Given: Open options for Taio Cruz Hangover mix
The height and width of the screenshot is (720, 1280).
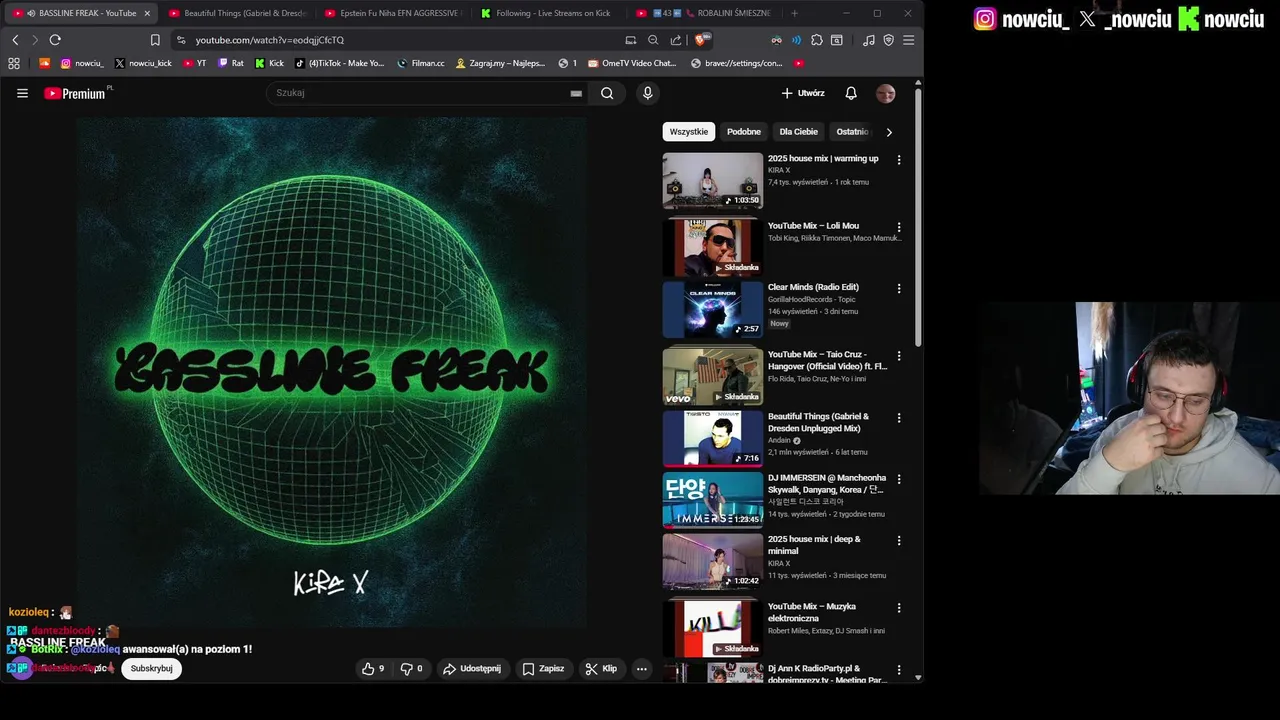Looking at the screenshot, I should [x=898, y=356].
